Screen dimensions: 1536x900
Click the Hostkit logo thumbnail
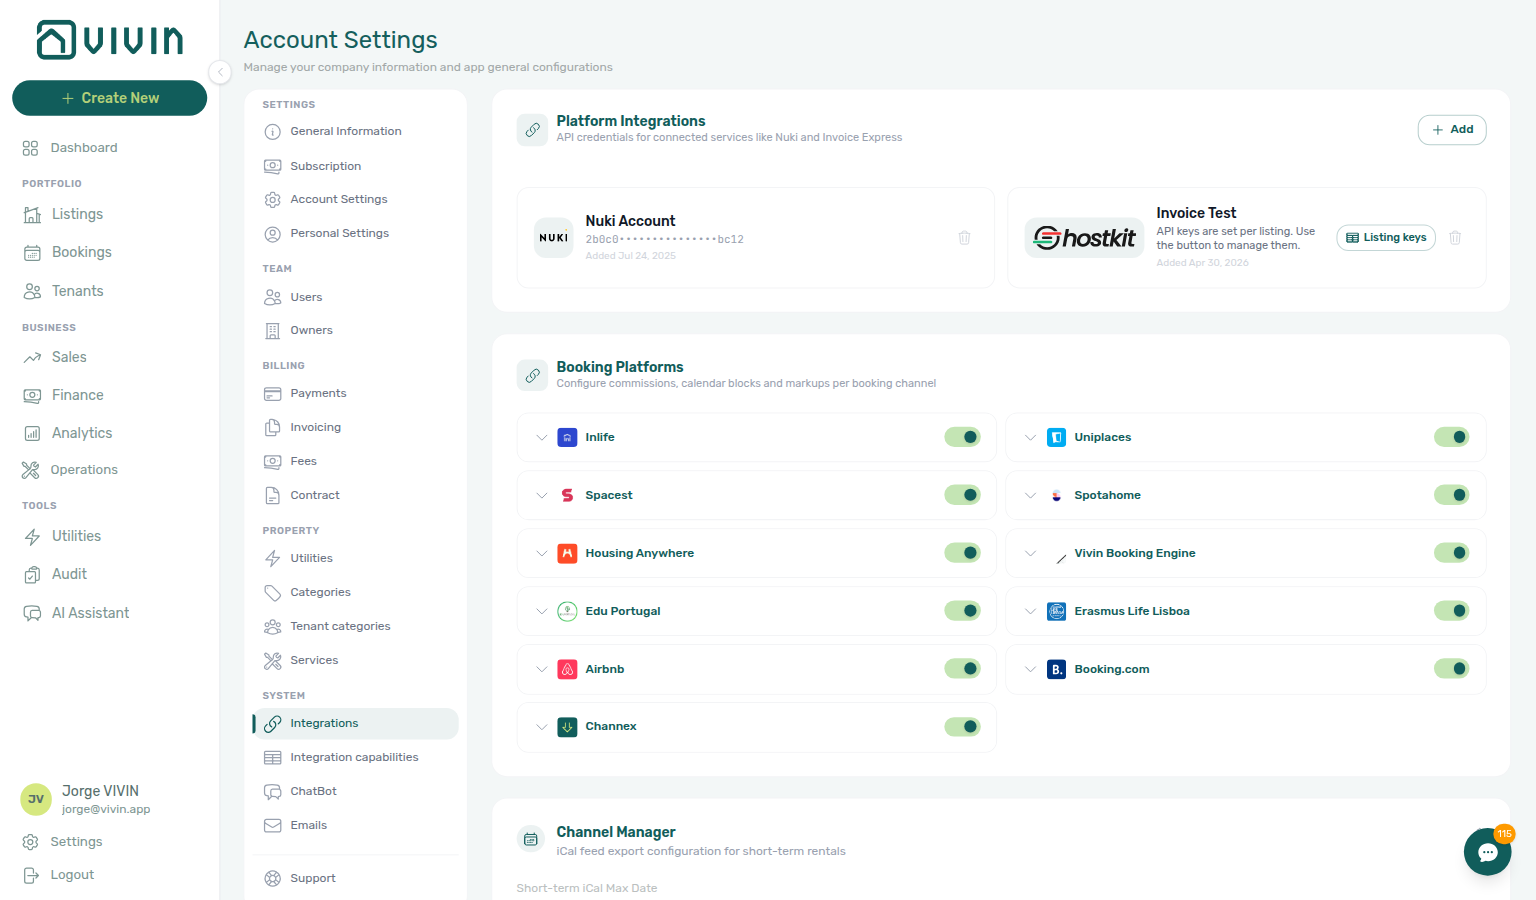pos(1084,238)
